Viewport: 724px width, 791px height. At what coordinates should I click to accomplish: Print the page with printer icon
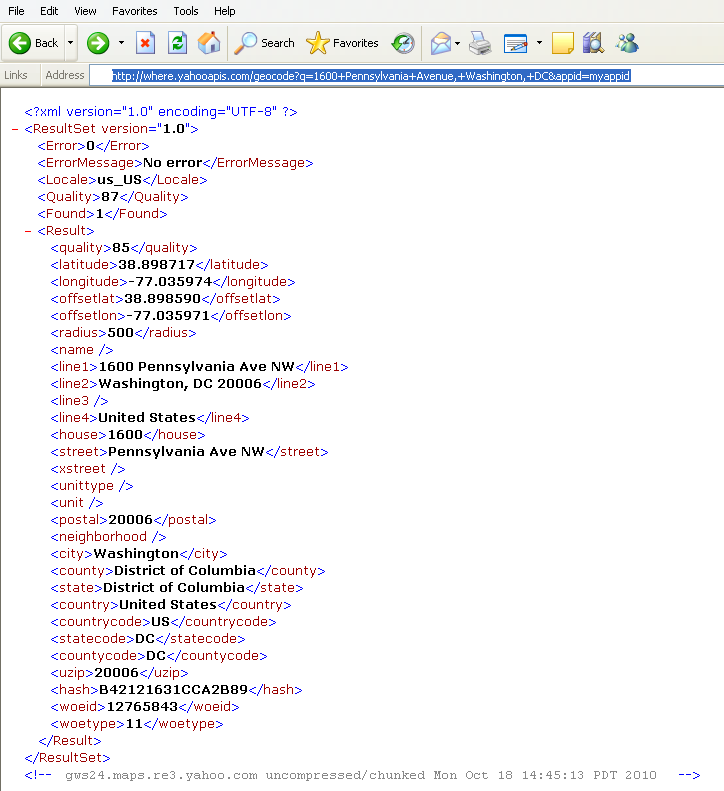point(480,43)
